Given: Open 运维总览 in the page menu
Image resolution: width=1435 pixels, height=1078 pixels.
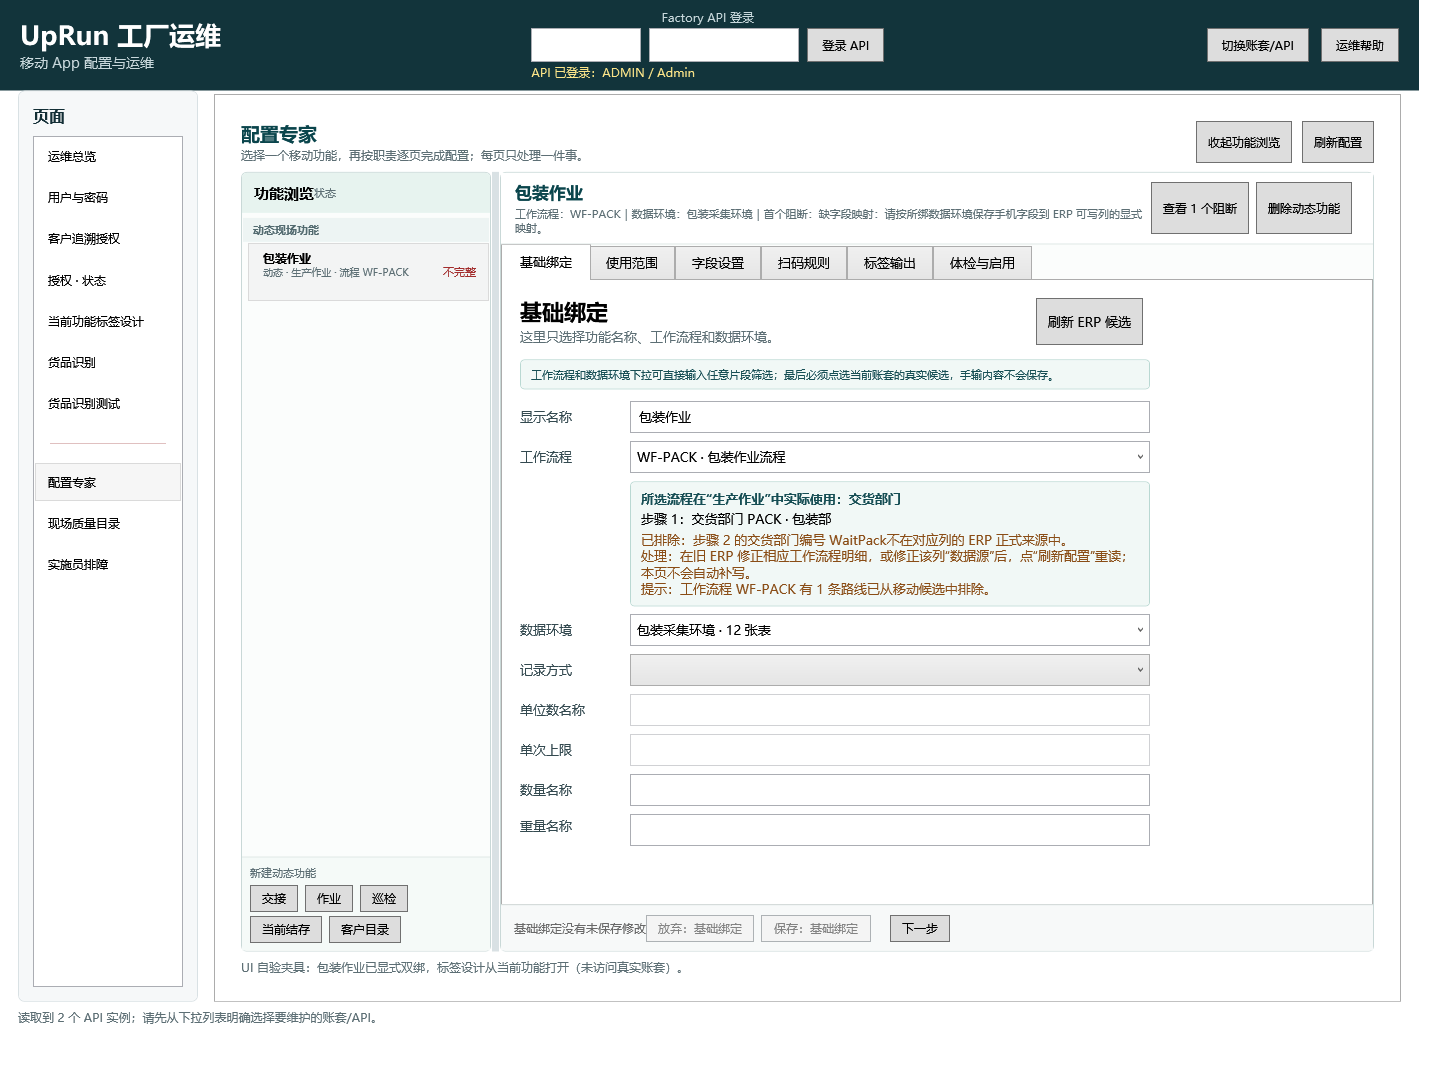Looking at the screenshot, I should (x=108, y=157).
